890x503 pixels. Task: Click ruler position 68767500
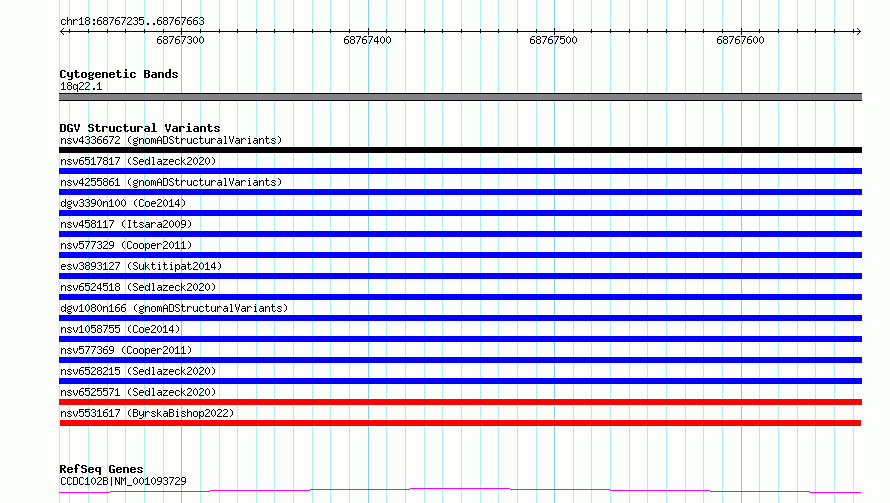[x=553, y=40]
